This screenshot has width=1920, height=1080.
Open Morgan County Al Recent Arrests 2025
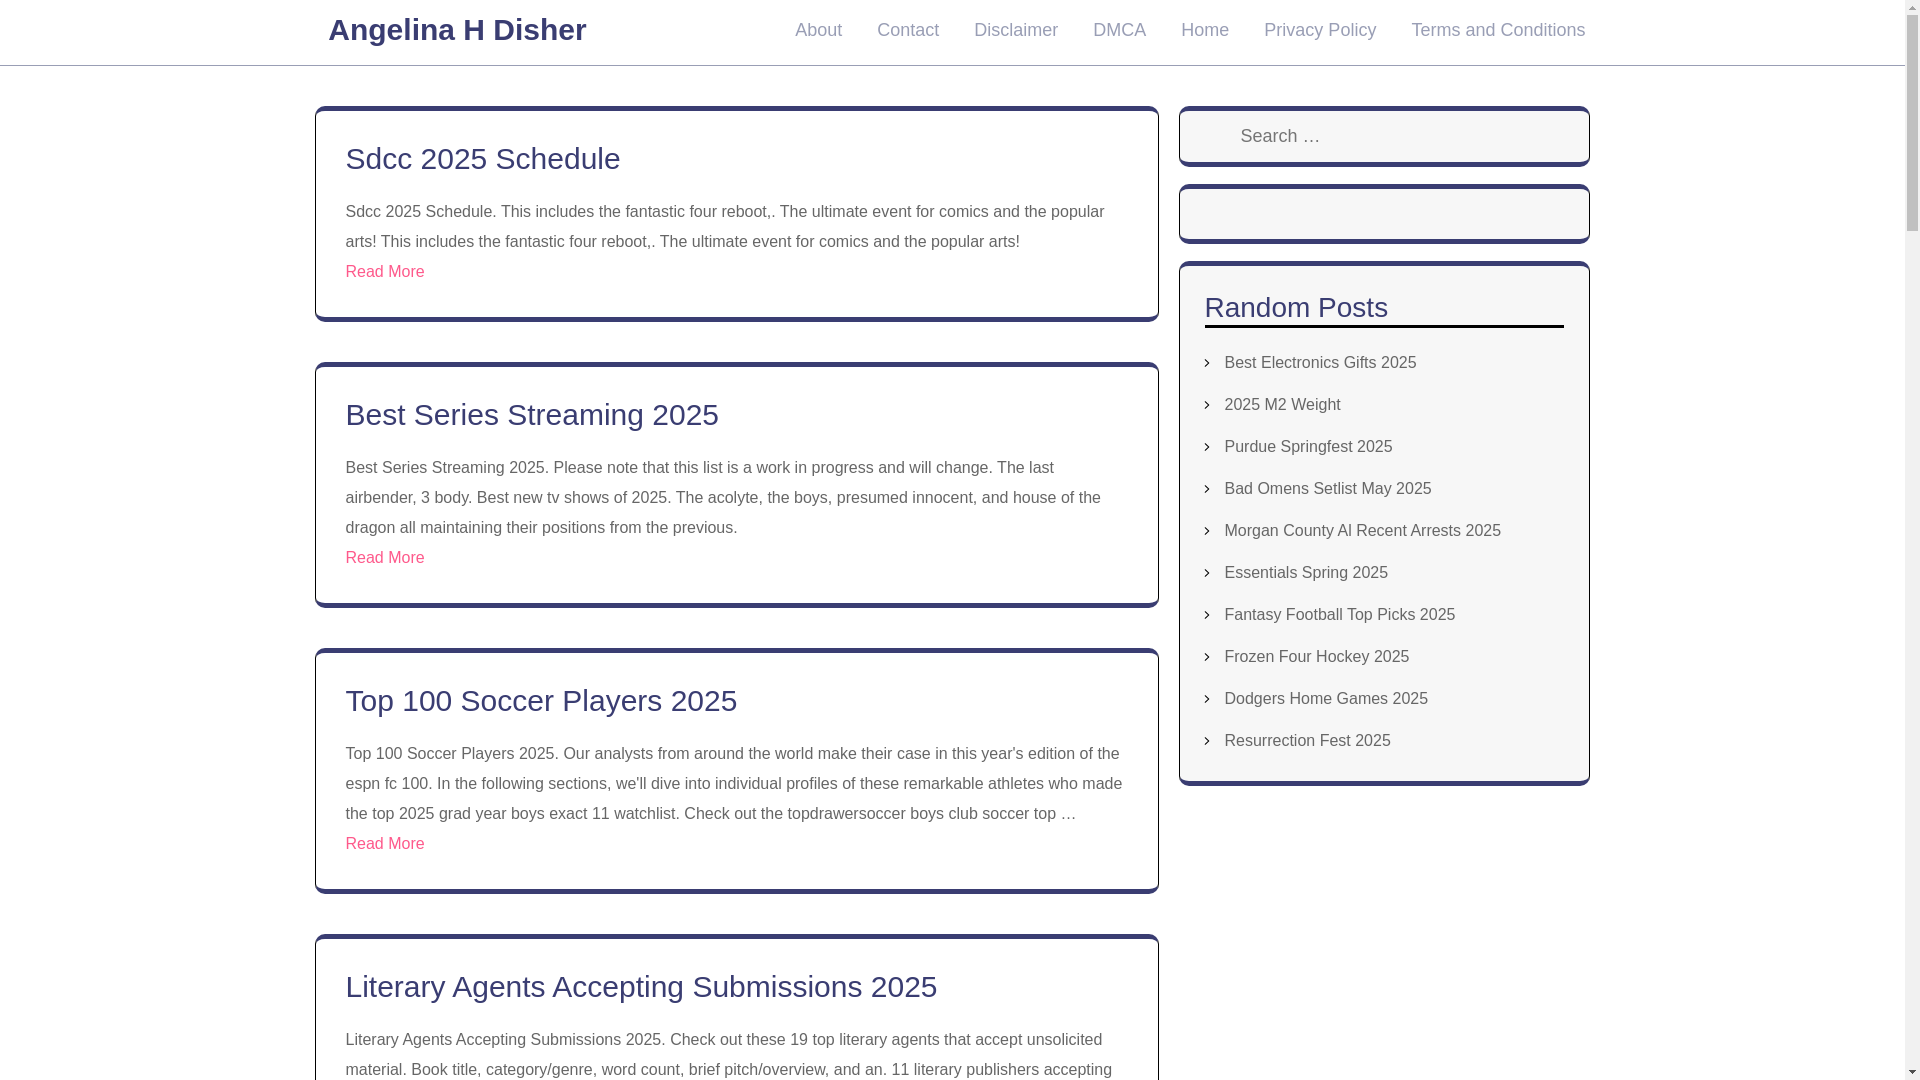(1362, 531)
